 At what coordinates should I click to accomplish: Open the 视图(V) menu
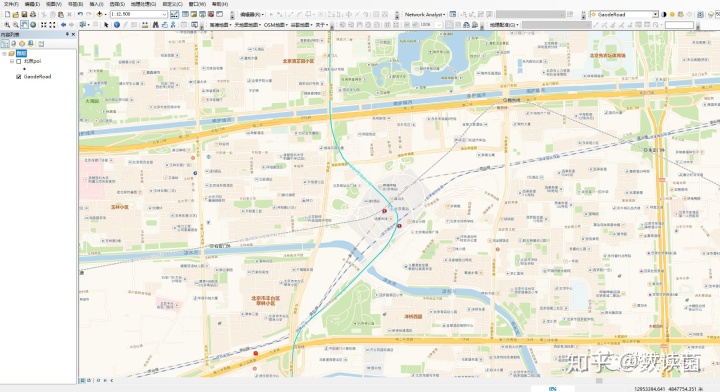coord(54,4)
